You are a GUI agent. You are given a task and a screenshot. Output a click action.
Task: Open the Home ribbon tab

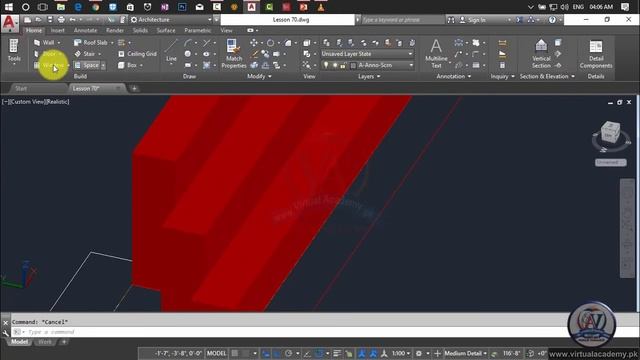(33, 31)
